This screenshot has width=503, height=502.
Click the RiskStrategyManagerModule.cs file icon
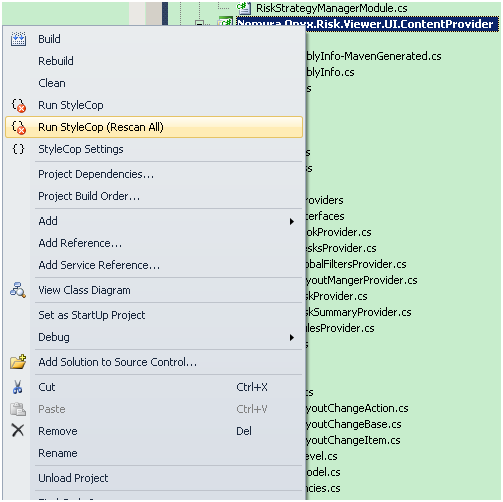[x=244, y=8]
